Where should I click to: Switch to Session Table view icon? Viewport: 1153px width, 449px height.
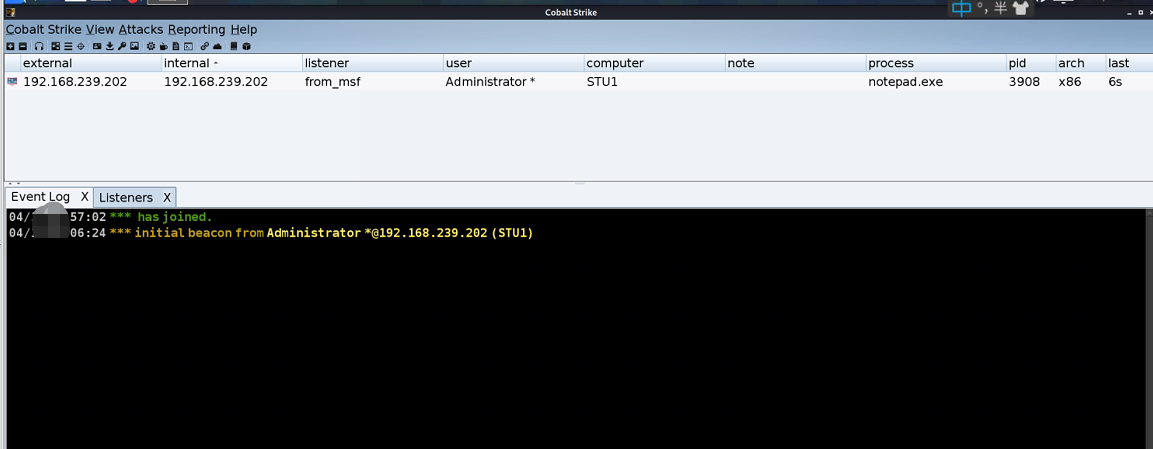pos(68,46)
